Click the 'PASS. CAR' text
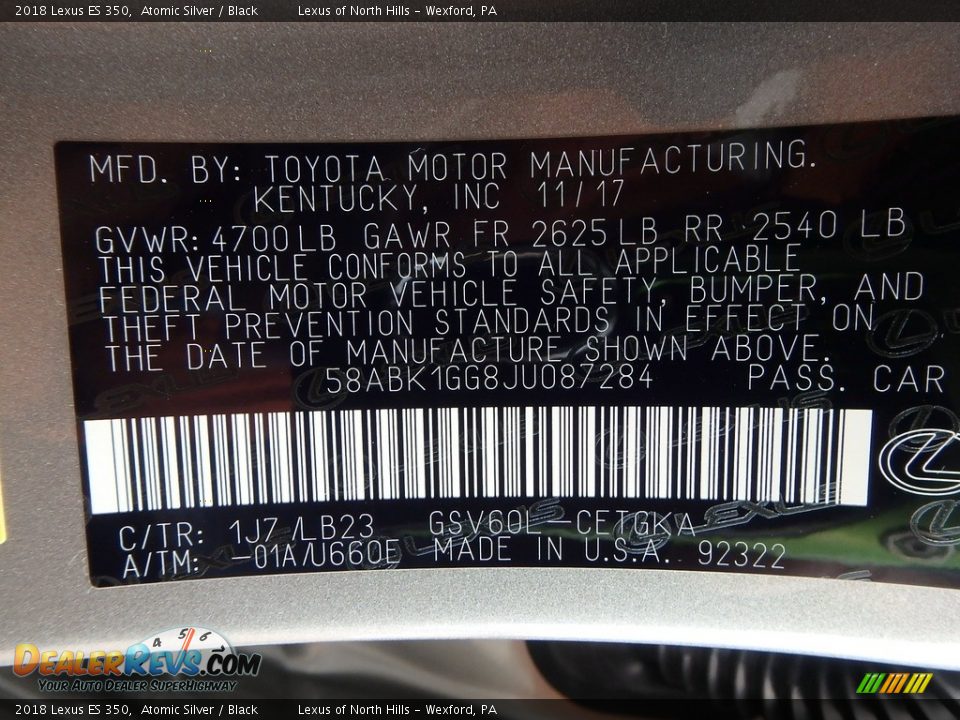960x720 pixels. (x=845, y=379)
